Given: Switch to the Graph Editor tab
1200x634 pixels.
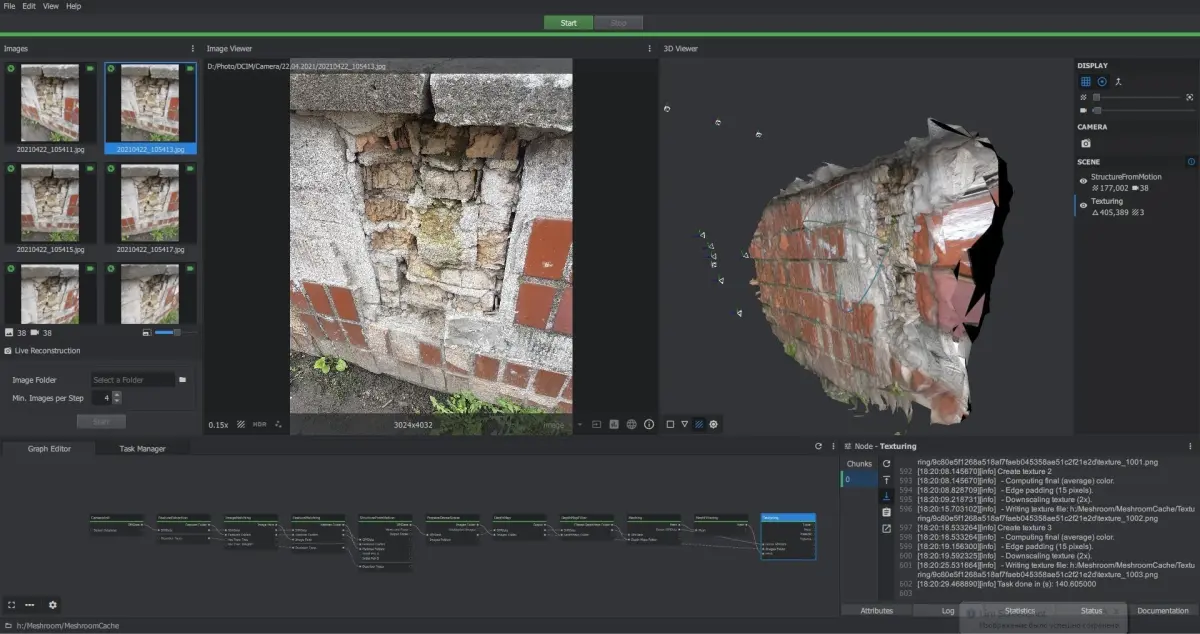Looking at the screenshot, I should coord(49,449).
